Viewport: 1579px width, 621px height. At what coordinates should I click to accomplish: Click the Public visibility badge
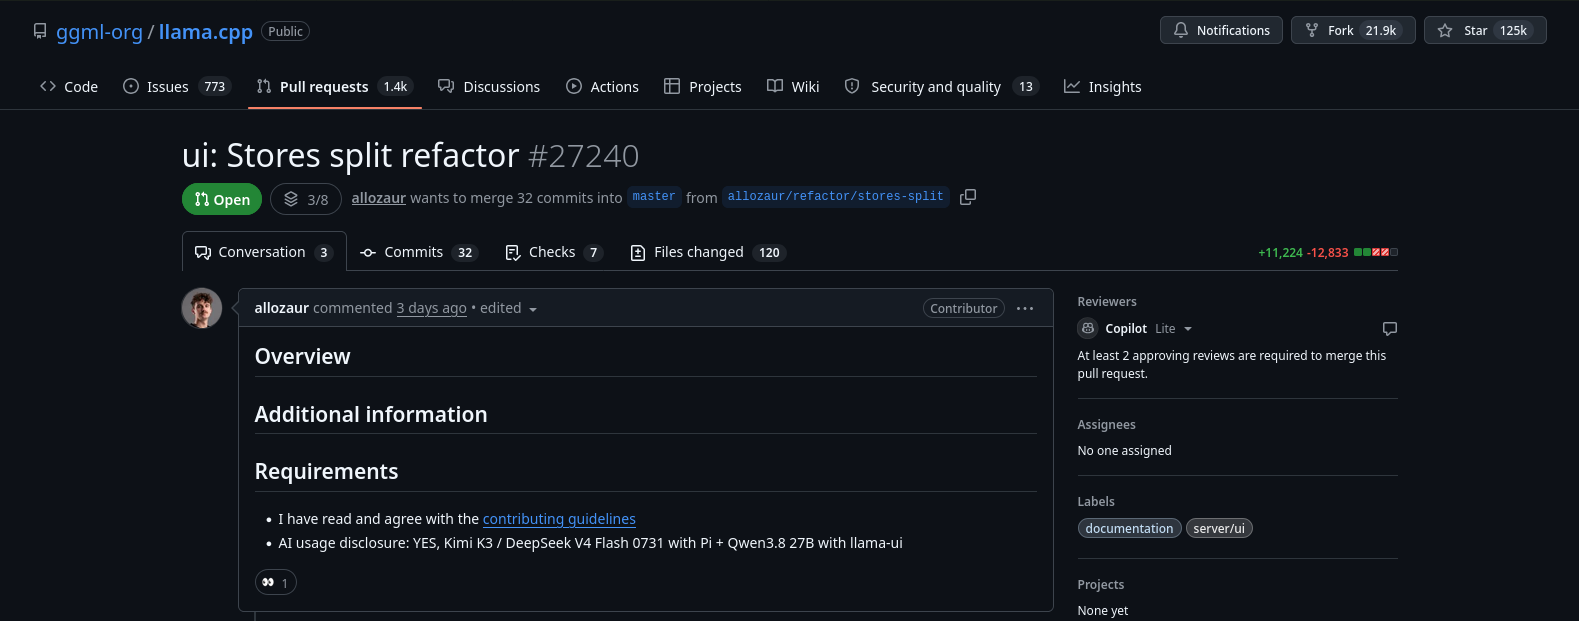click(x=285, y=31)
